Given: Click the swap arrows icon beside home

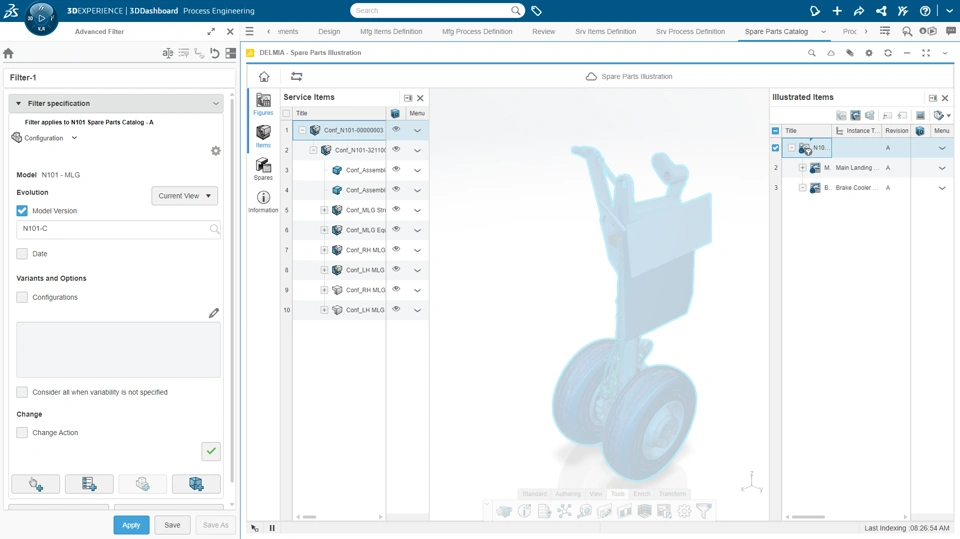Looking at the screenshot, I should [x=296, y=77].
